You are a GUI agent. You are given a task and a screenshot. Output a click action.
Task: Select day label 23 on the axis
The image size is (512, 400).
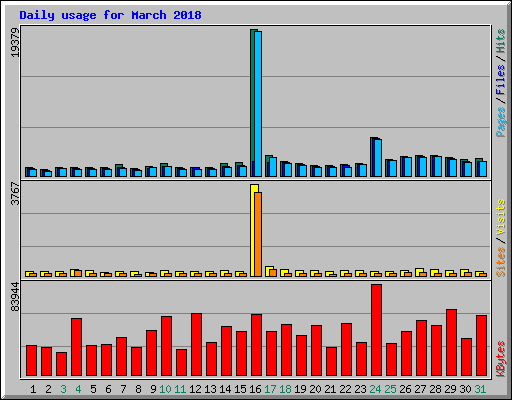click(x=360, y=389)
